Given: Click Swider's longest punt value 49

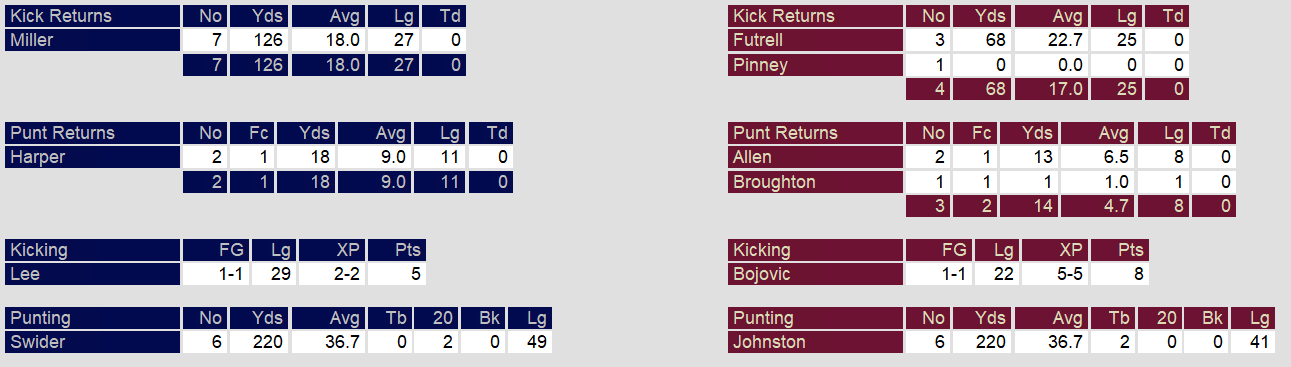Looking at the screenshot, I should coord(529,342).
